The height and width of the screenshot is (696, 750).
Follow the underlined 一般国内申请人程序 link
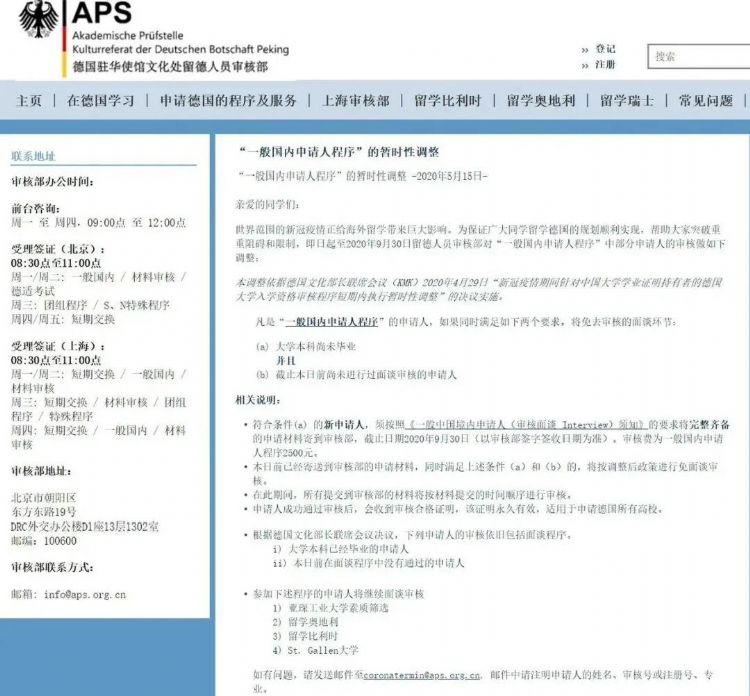(336, 322)
